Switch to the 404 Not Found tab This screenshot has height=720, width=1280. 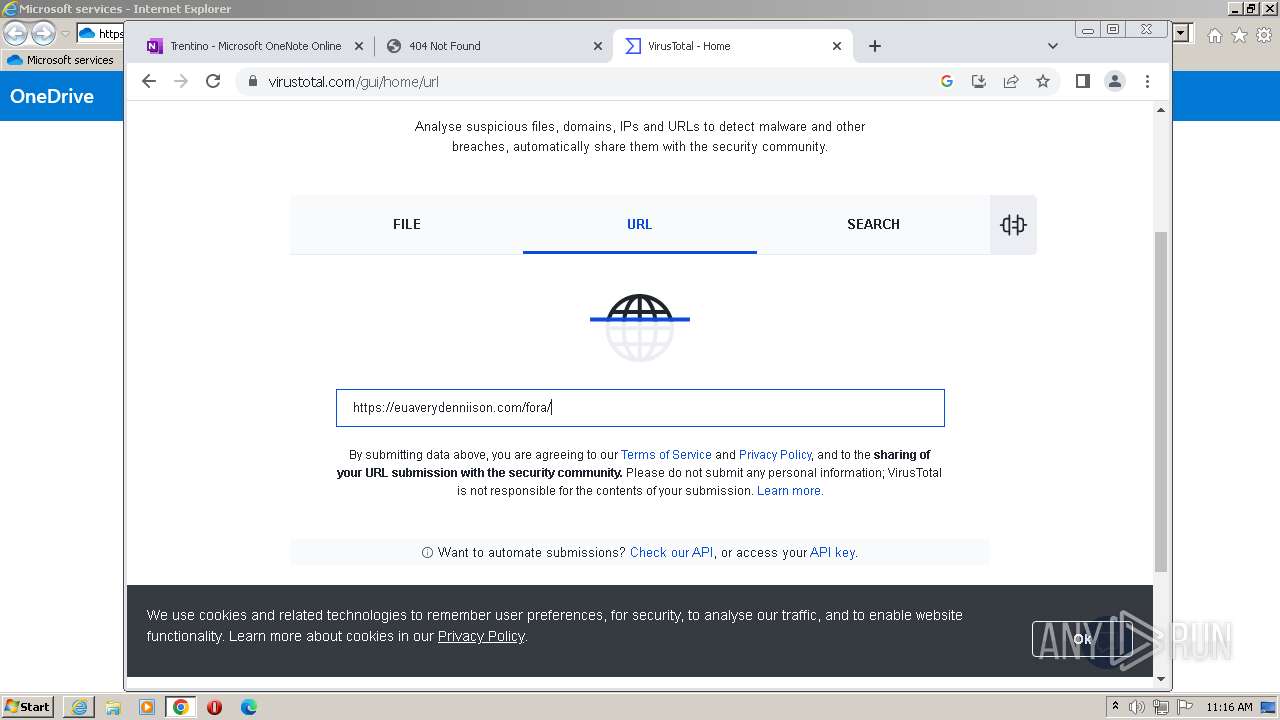pos(494,46)
